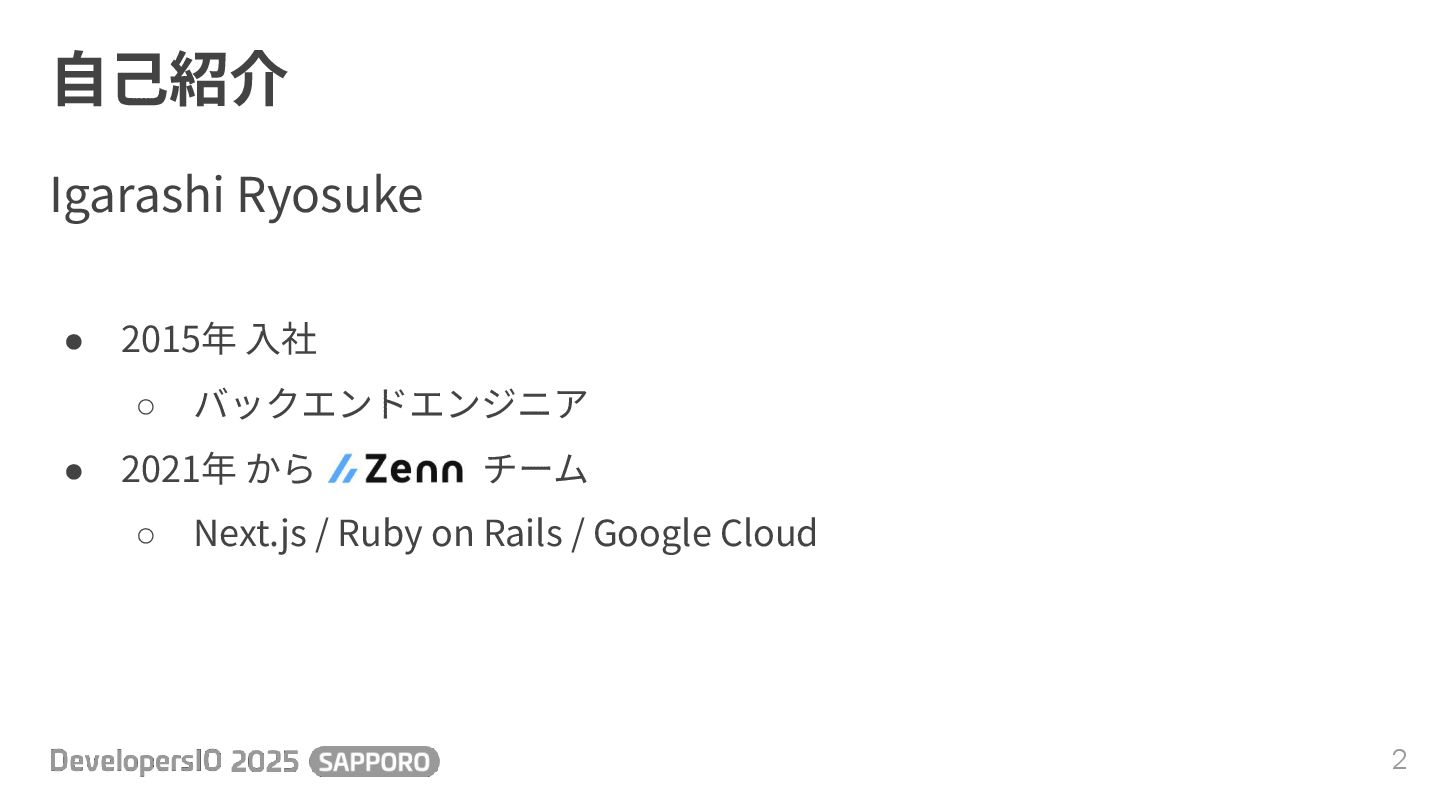Viewport: 1440px width, 810px height.
Task: Click the バックエンドエンジニア sub-bullet
Action: tap(391, 404)
